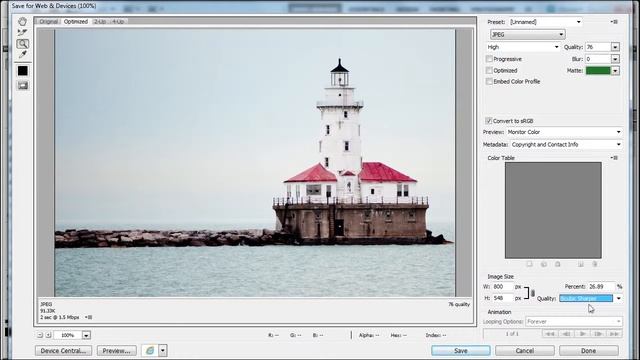640x360 pixels.
Task: Click the Done button
Action: [x=589, y=351]
